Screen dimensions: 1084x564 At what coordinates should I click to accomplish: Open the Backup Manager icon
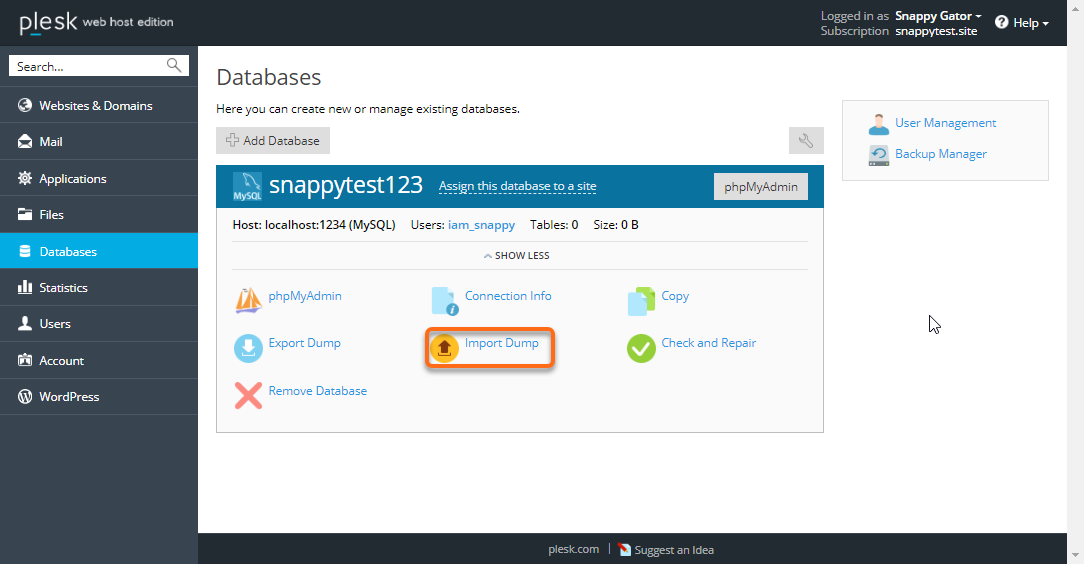(x=879, y=155)
